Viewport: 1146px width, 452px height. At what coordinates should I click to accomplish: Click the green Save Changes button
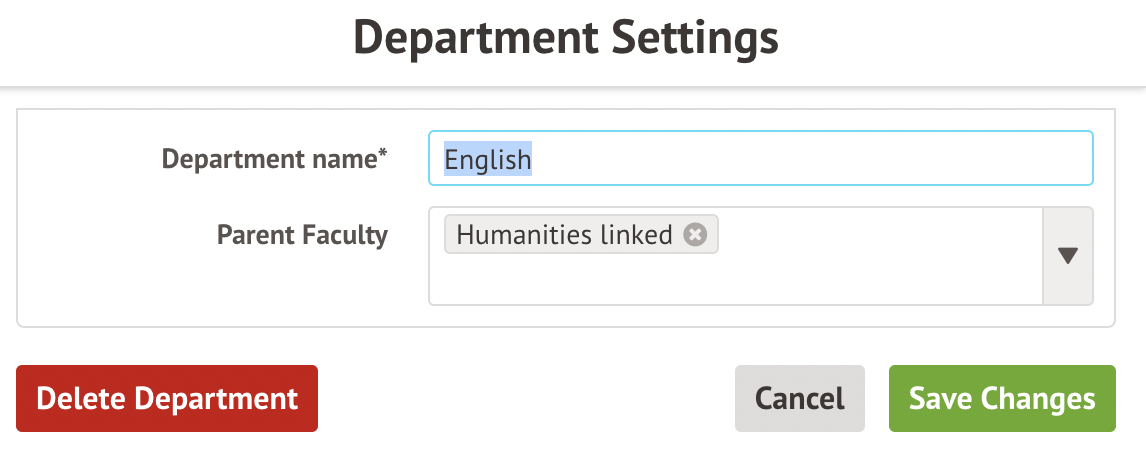[1002, 398]
